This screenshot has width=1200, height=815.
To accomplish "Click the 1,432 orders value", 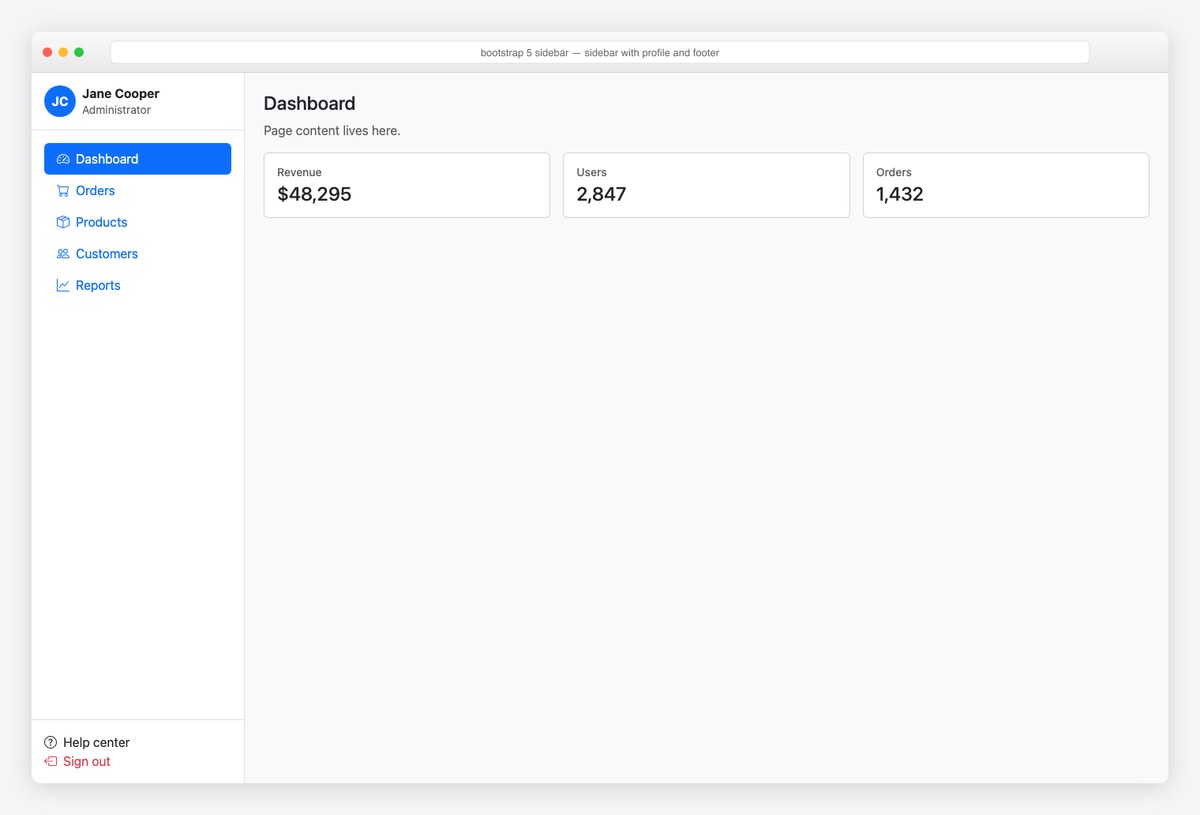I will [x=900, y=194].
